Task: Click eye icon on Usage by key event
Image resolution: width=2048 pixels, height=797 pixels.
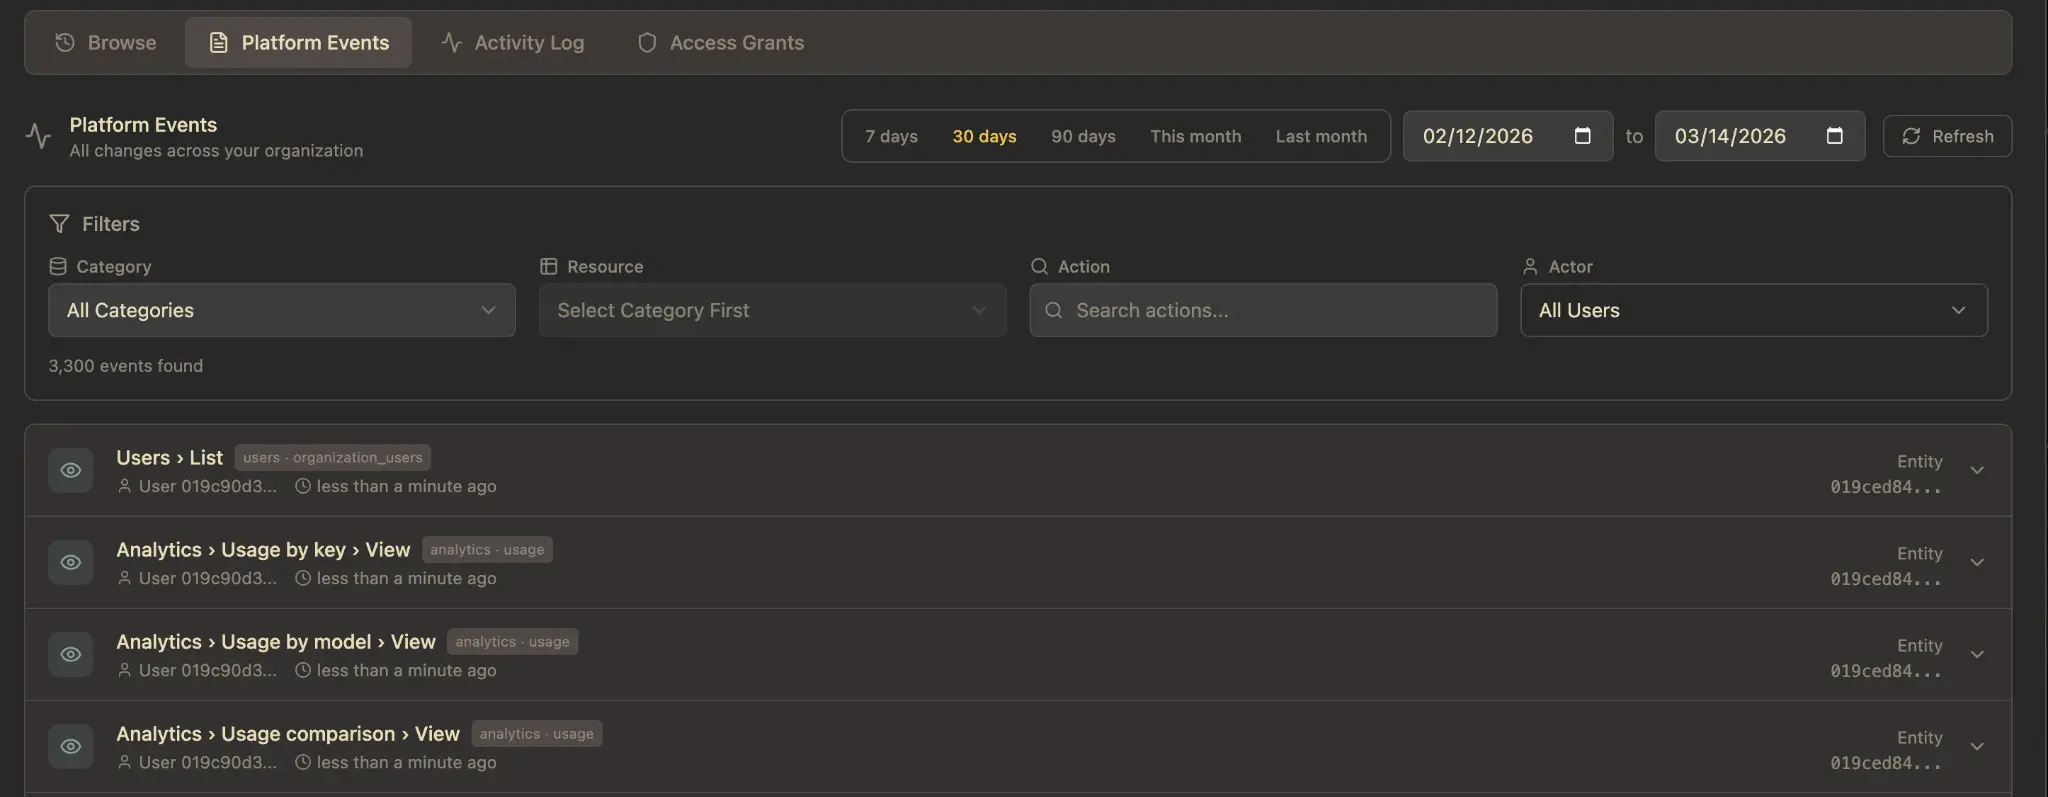Action: click(x=70, y=562)
